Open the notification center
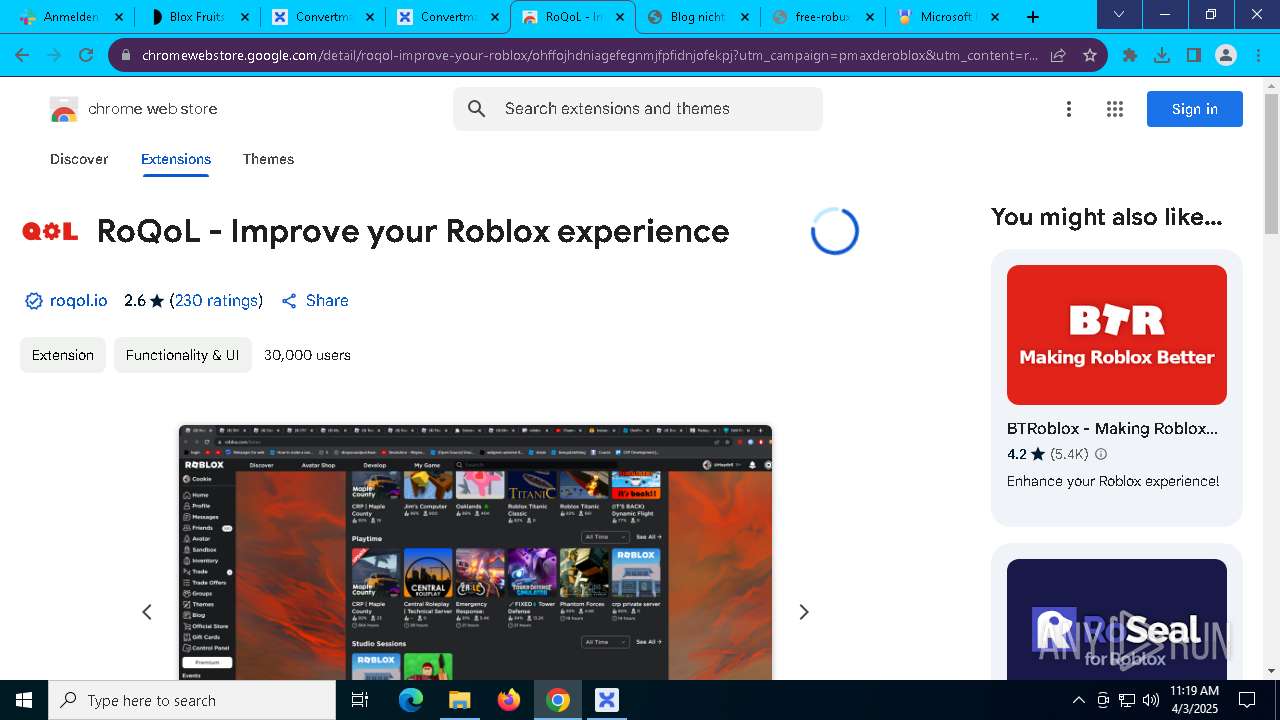 pos(1247,700)
